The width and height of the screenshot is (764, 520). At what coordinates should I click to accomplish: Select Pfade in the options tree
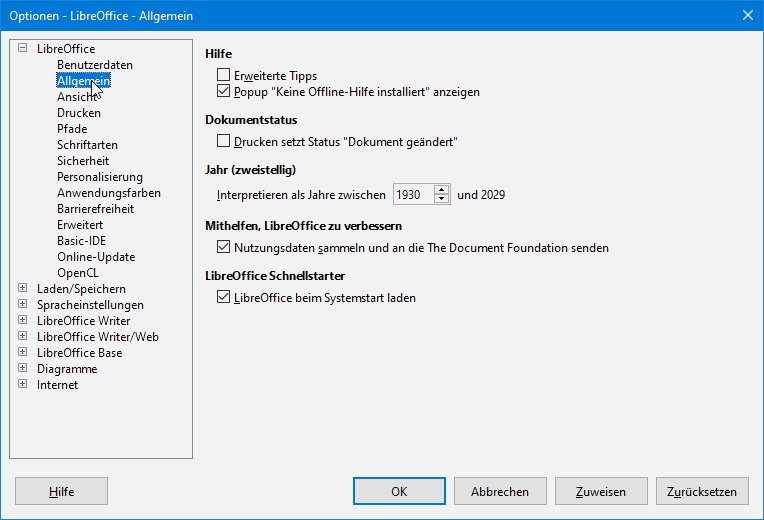coord(72,129)
